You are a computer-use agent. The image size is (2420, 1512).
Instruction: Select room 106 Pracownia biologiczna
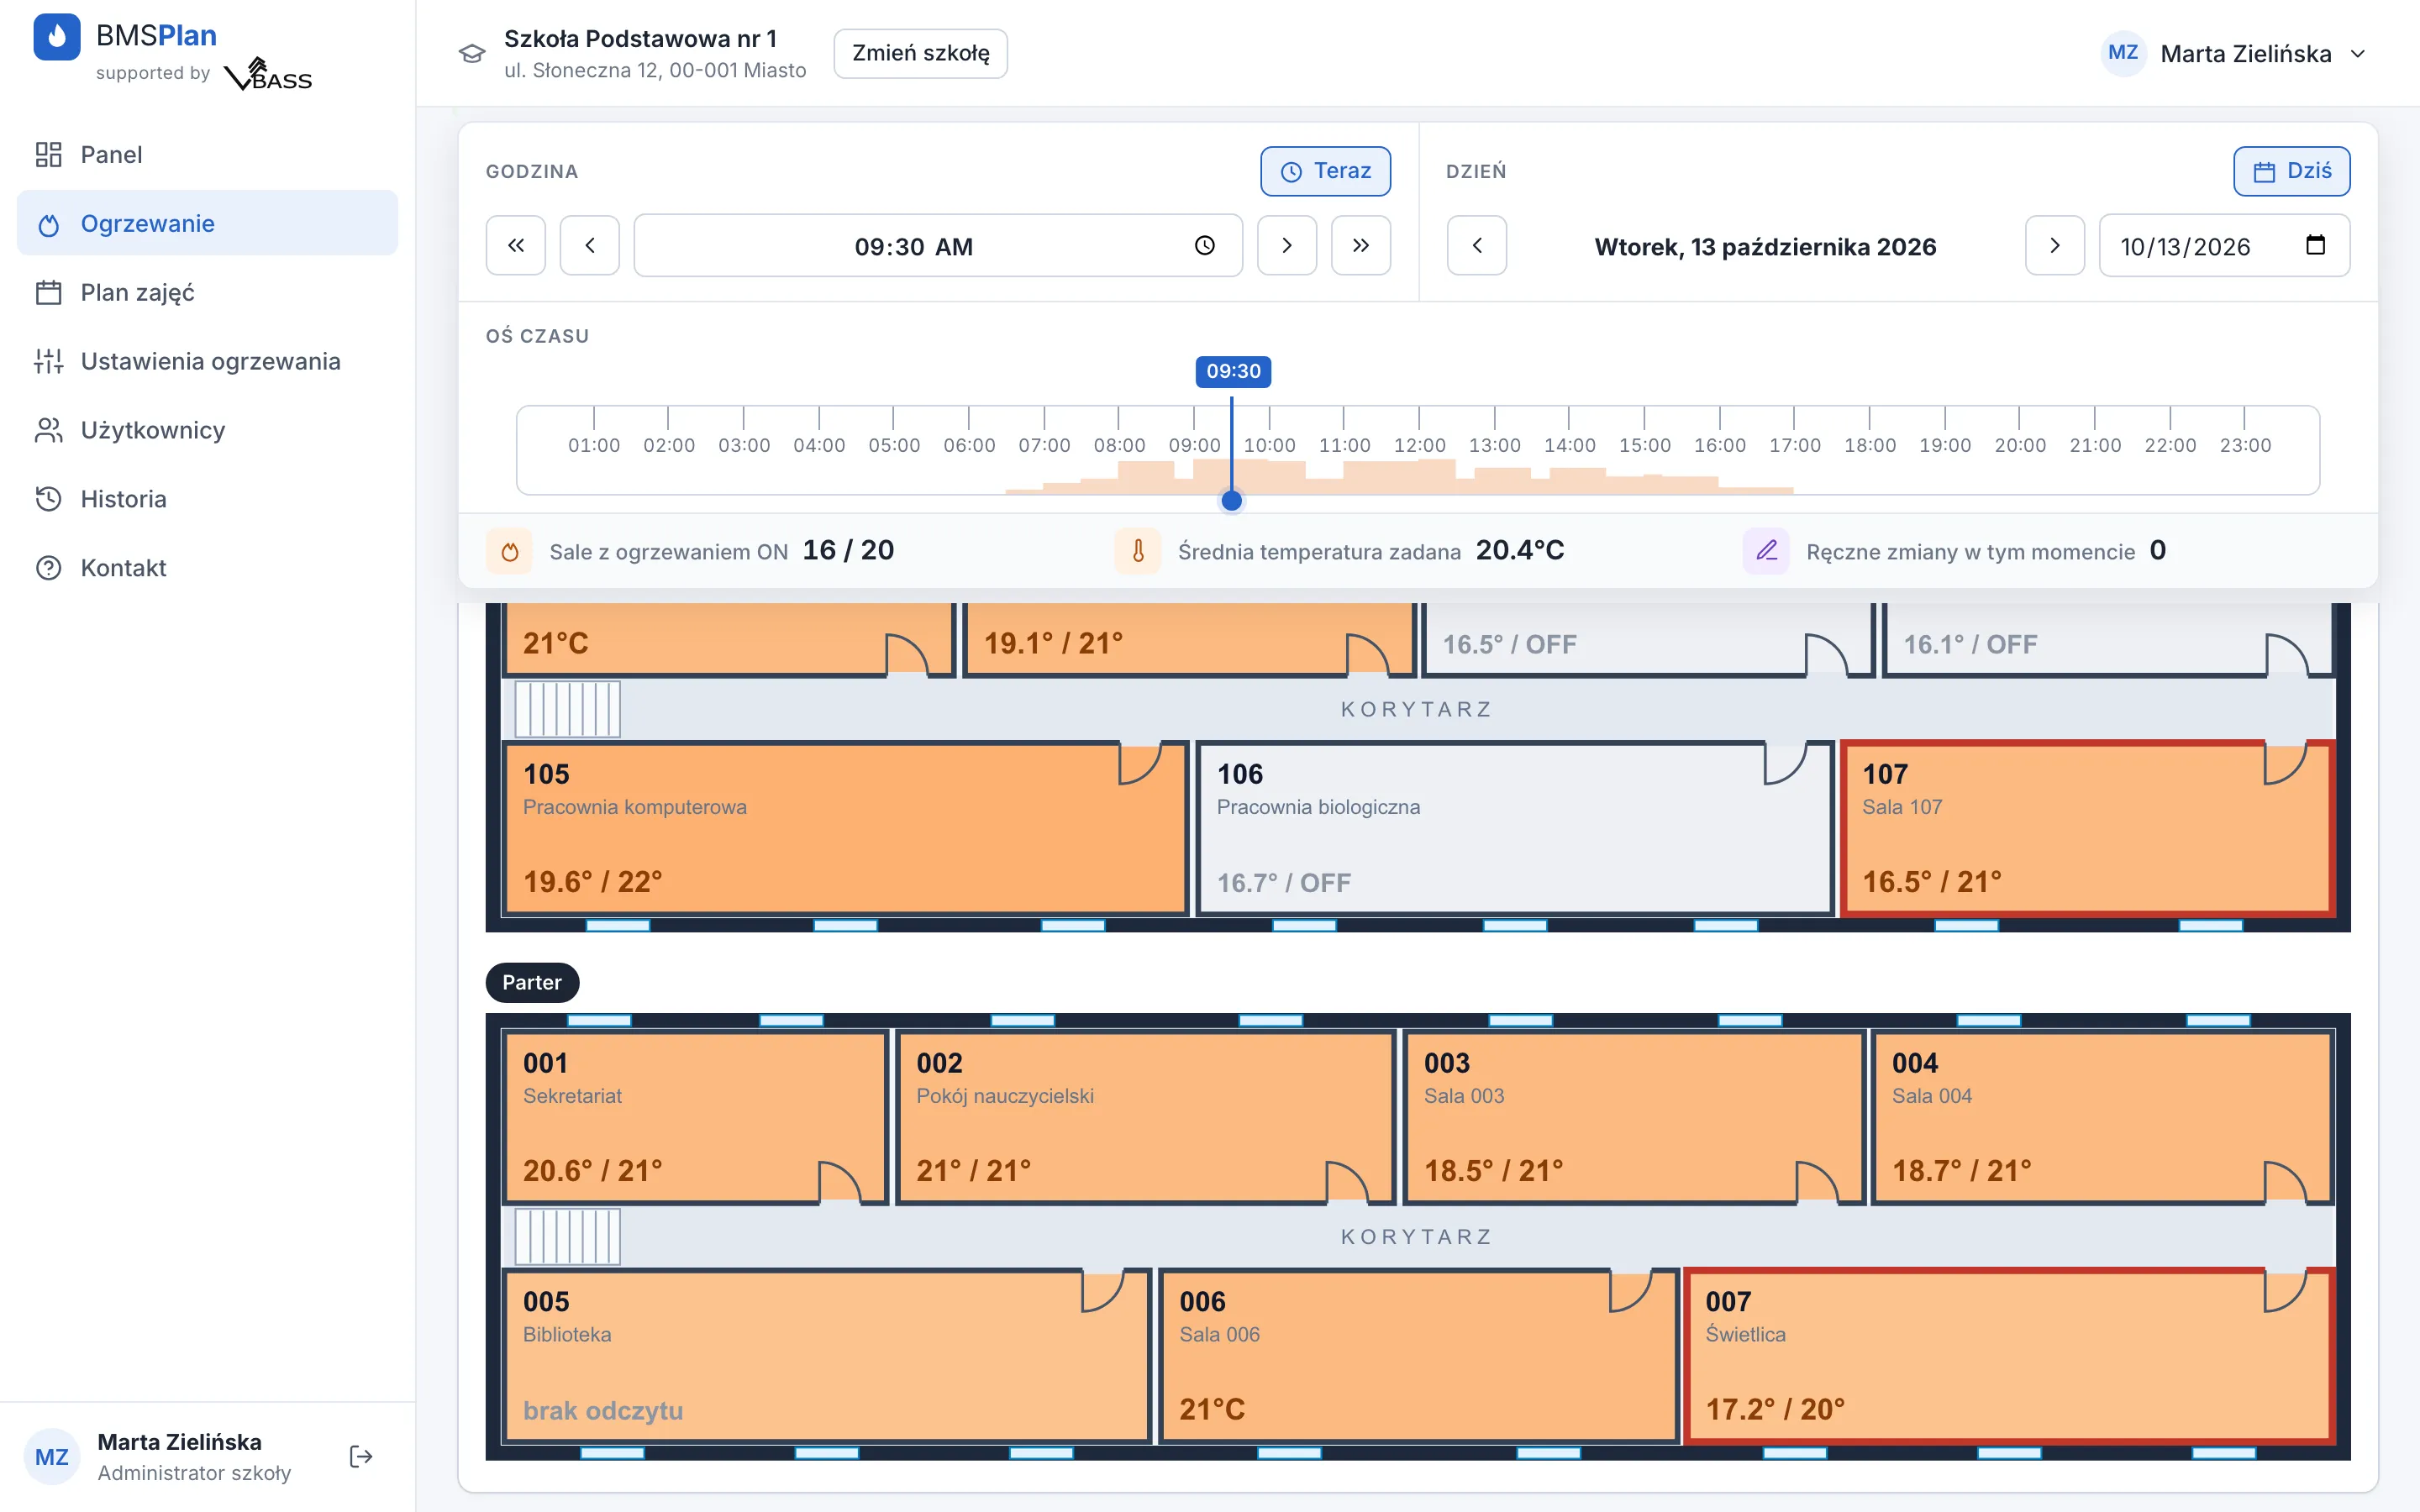pos(1514,829)
